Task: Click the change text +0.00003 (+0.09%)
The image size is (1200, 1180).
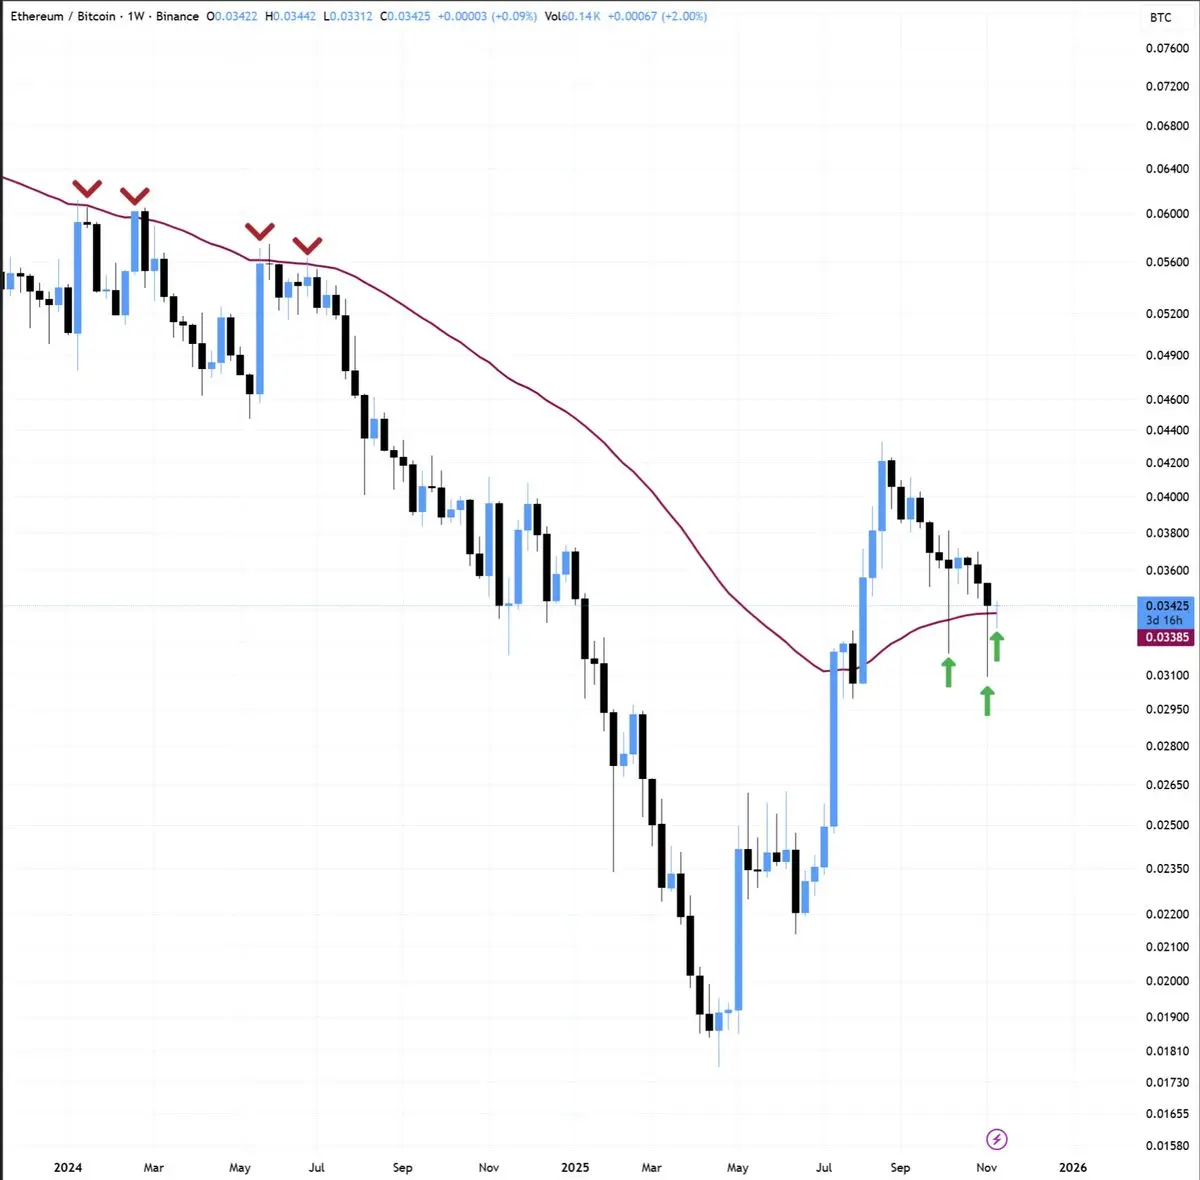Action: (x=487, y=17)
